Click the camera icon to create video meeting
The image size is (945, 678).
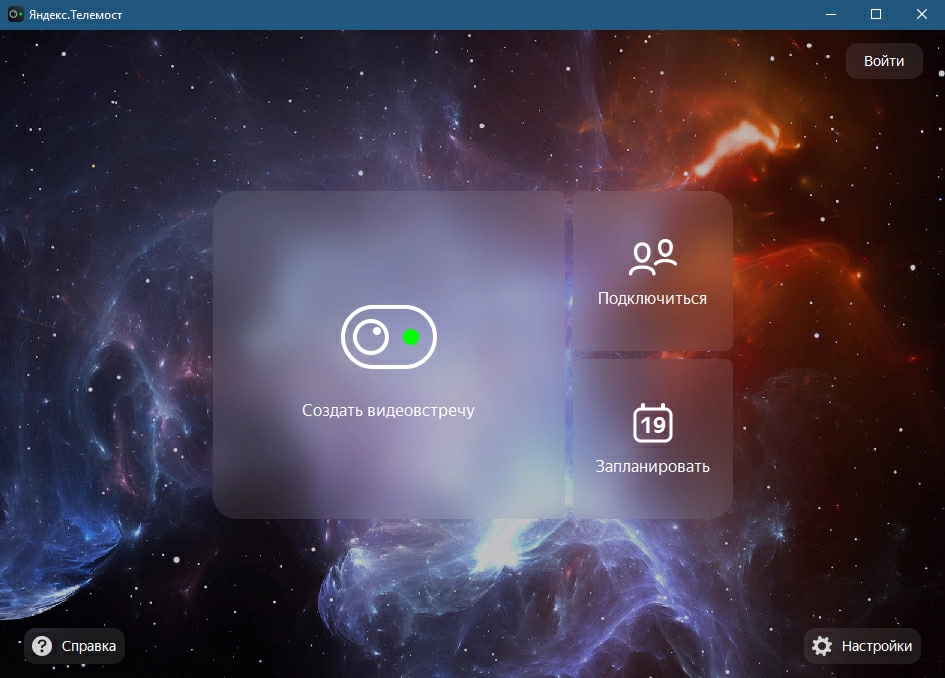coord(389,337)
